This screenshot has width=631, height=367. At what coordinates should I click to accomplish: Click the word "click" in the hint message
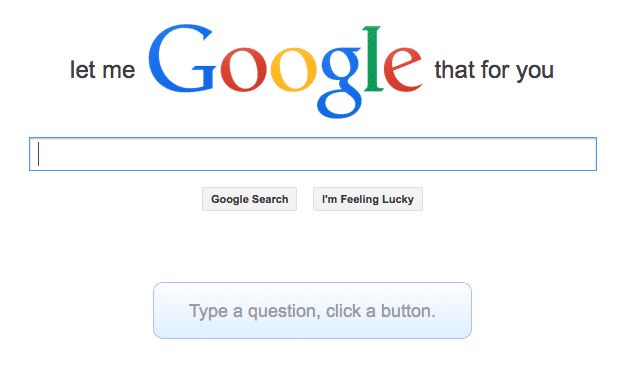click(x=343, y=311)
